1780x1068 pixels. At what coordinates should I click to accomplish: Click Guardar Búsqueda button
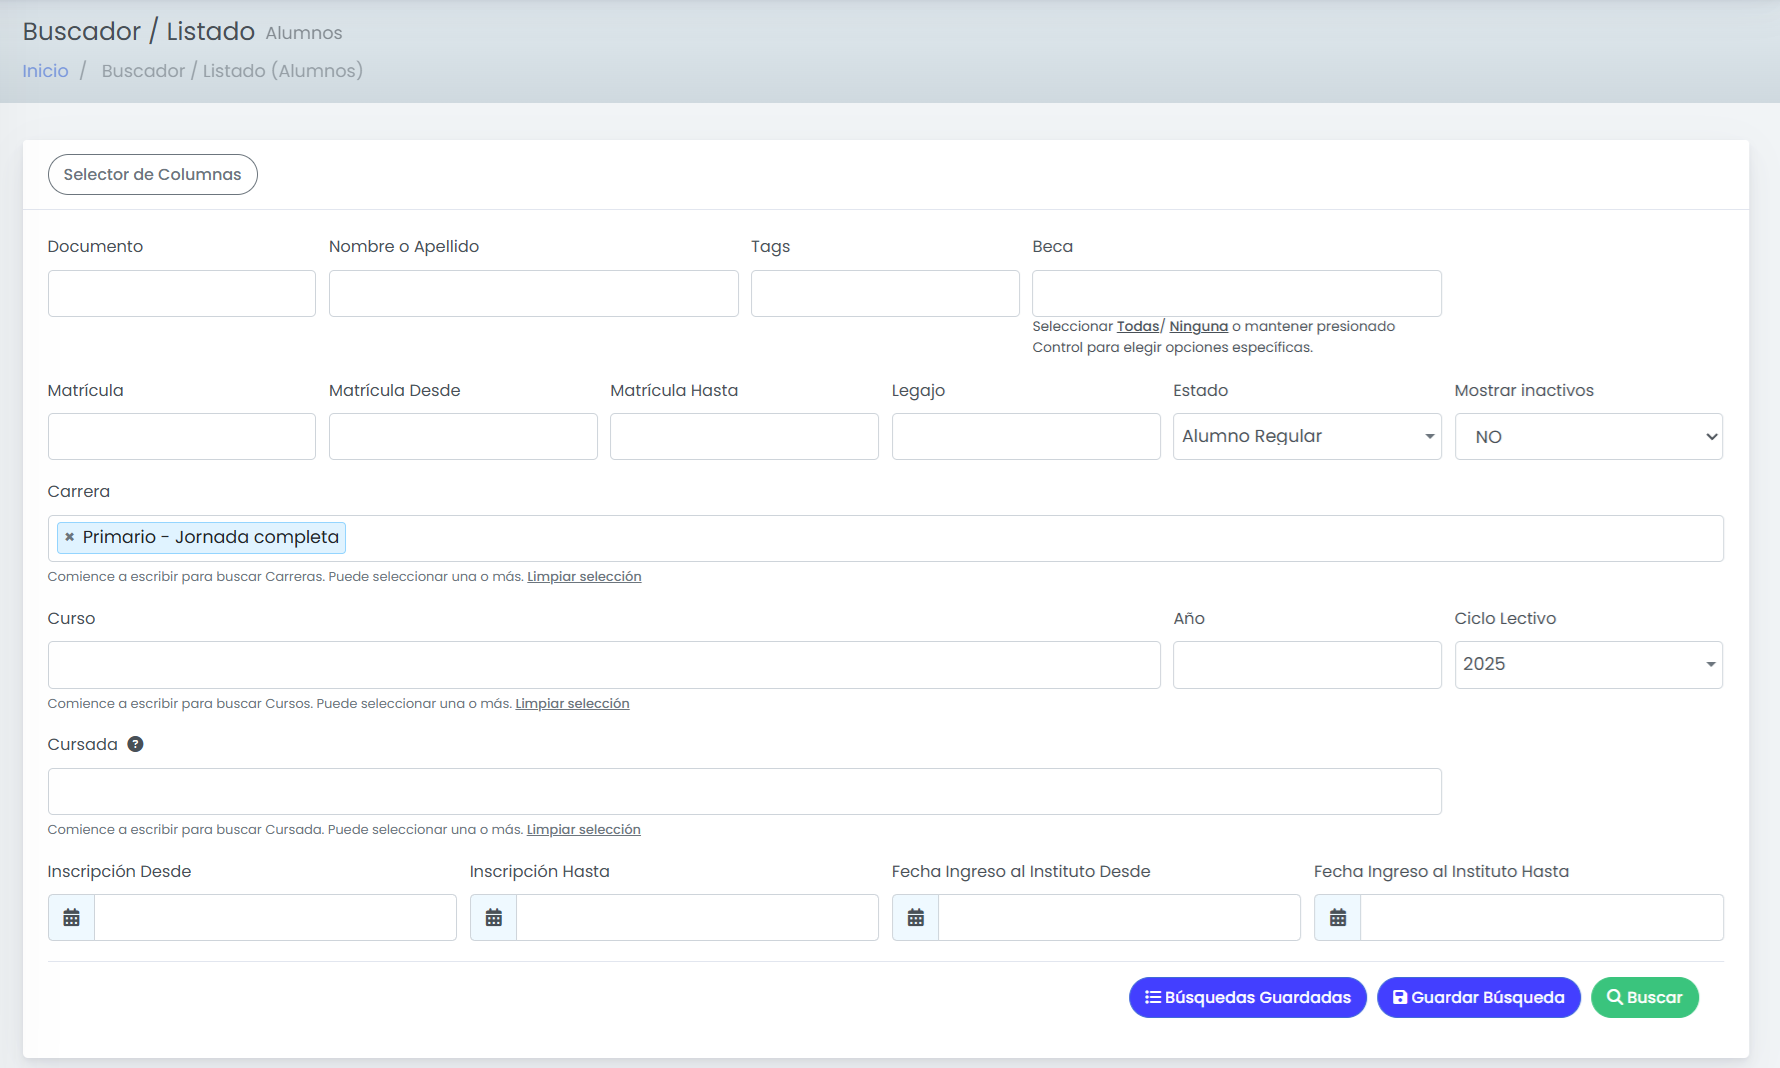[1478, 997]
